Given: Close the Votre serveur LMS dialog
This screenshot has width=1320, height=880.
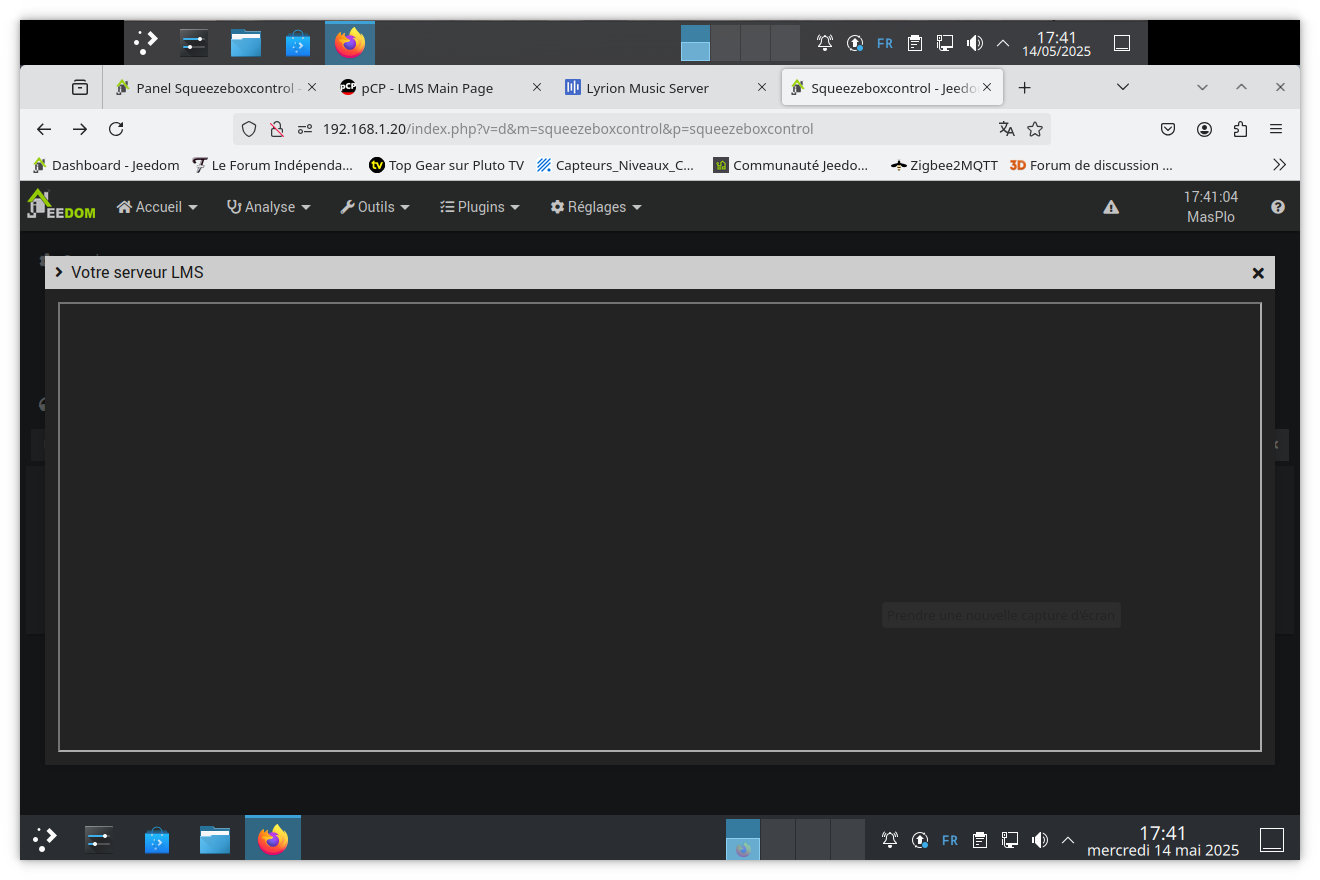Looking at the screenshot, I should (1258, 273).
